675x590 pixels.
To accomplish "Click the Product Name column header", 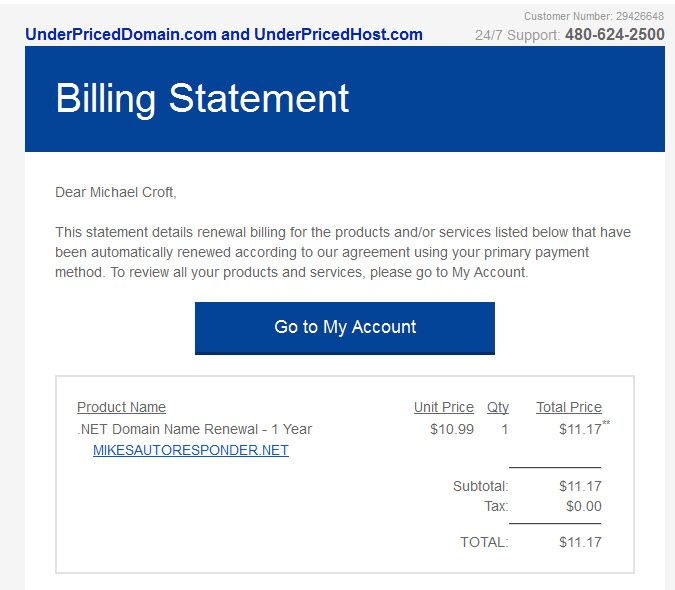I will coord(121,407).
